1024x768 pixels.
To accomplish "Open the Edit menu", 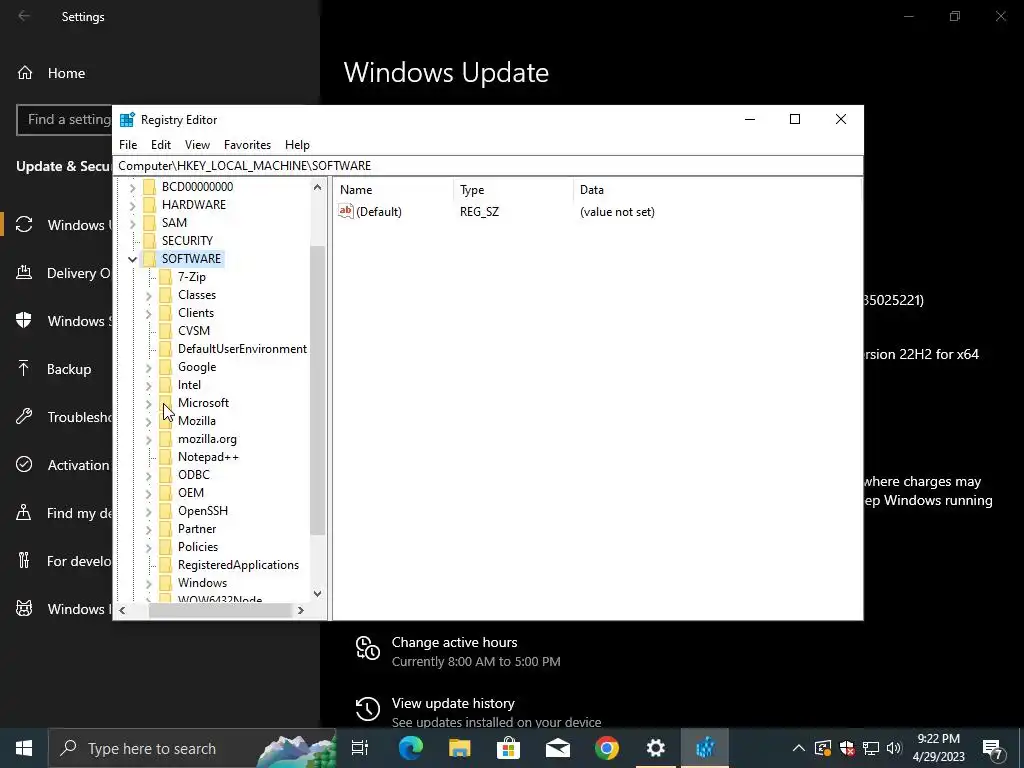I will [161, 145].
